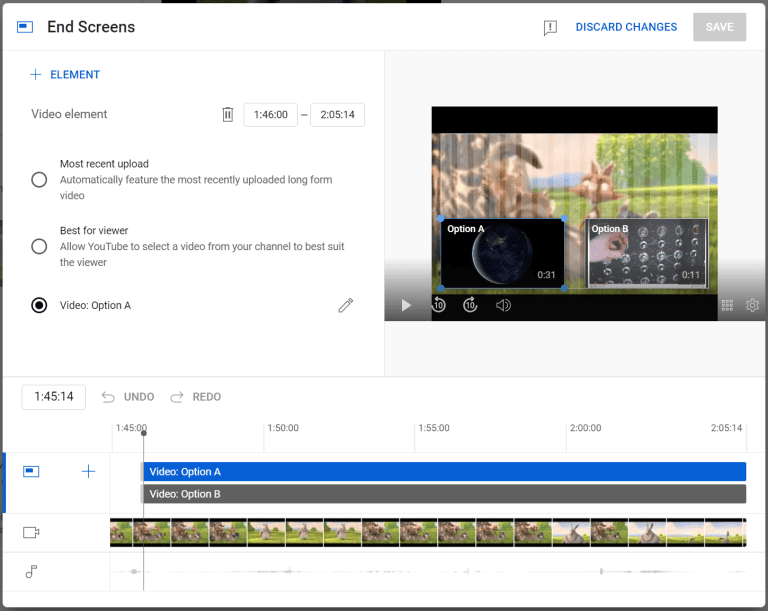Edit chosen video with pencil icon
This screenshot has width=768, height=611.
345,305
